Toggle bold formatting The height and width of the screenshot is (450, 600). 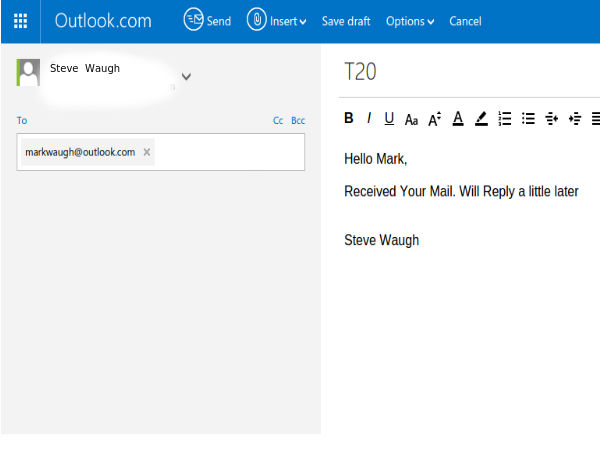pos(349,119)
